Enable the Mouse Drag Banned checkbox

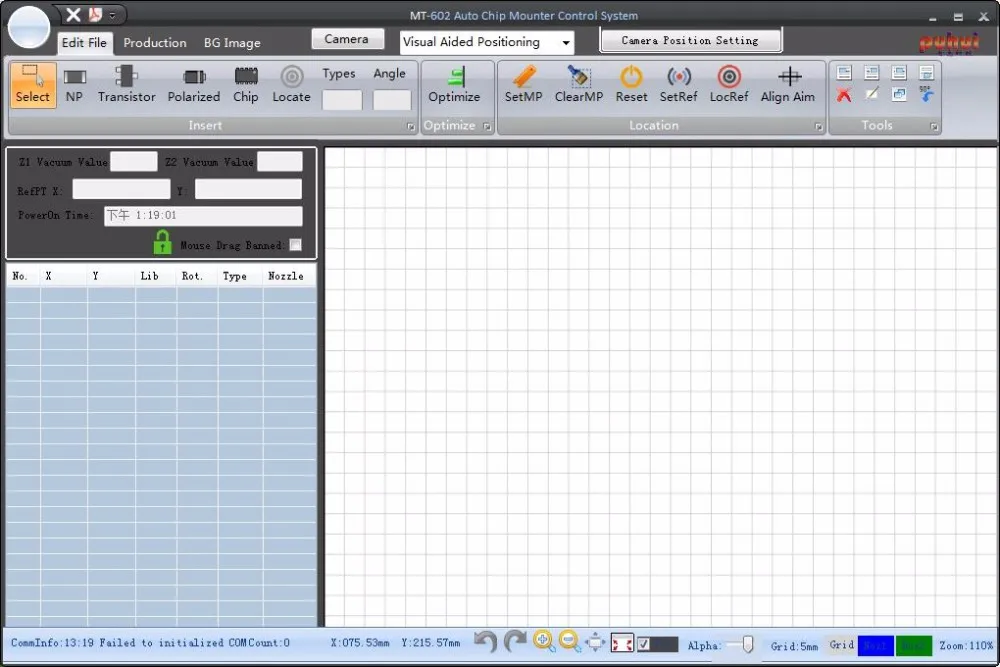point(295,245)
